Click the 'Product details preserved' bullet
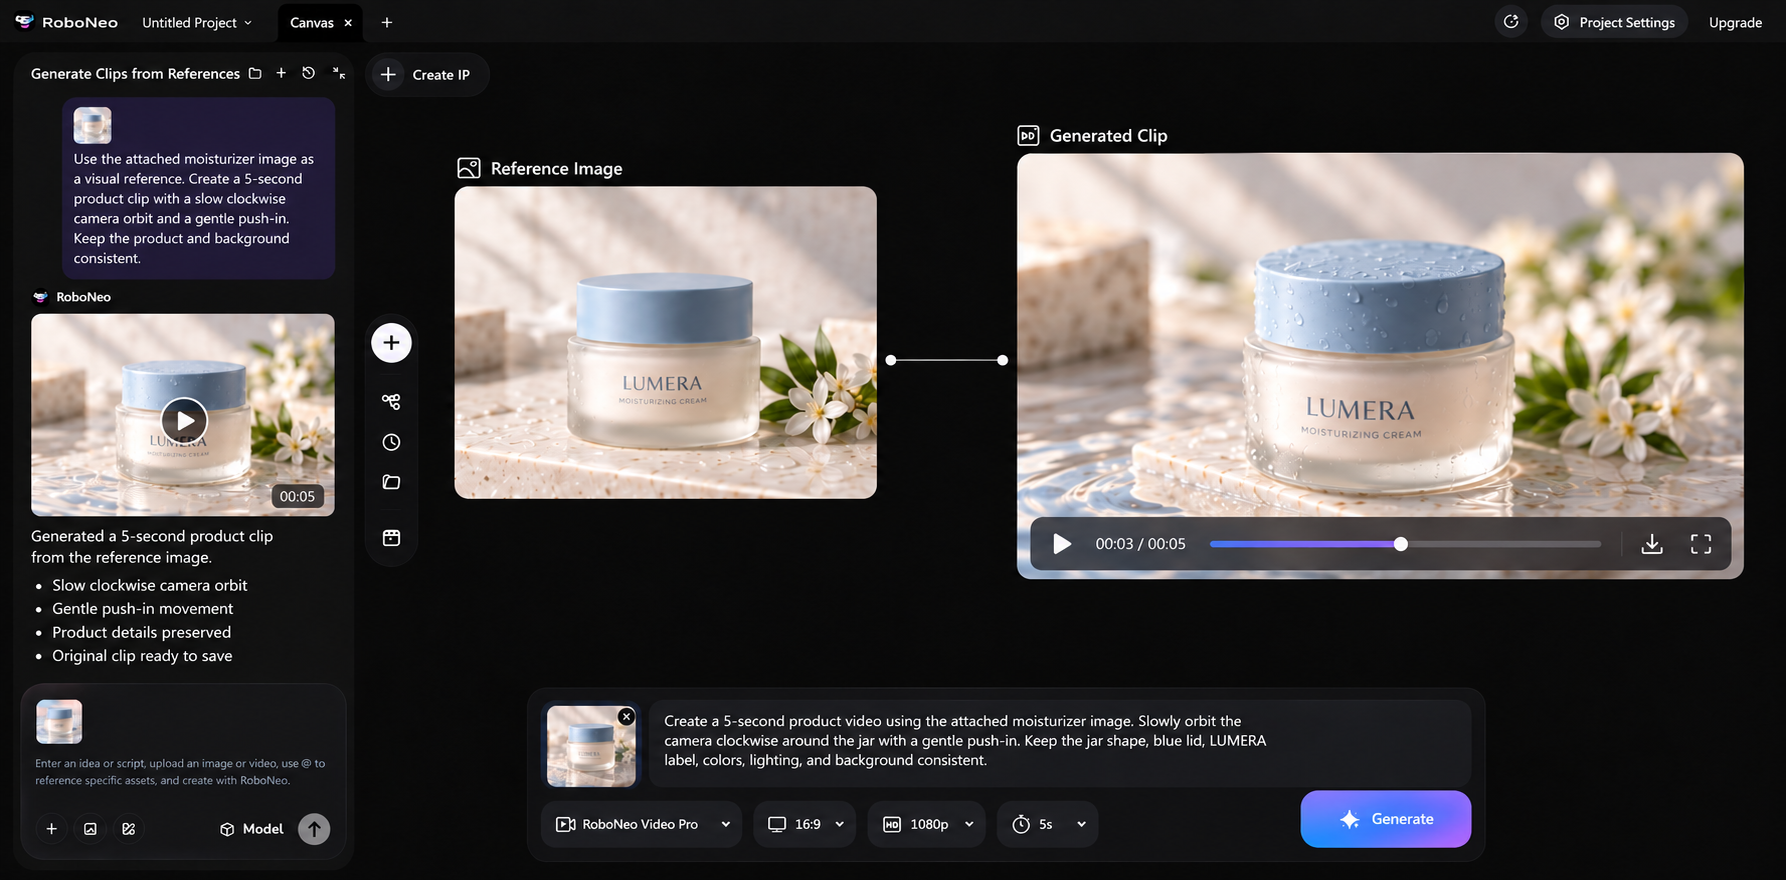The height and width of the screenshot is (880, 1786). (x=141, y=632)
